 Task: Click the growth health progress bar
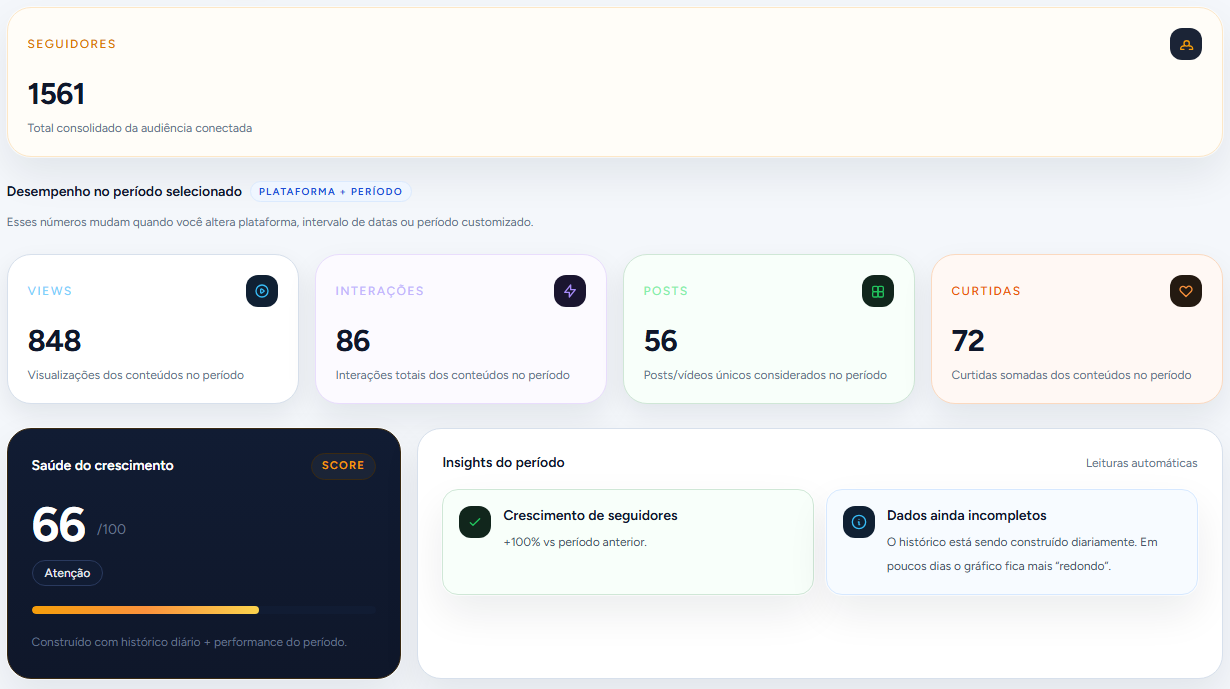coord(204,609)
